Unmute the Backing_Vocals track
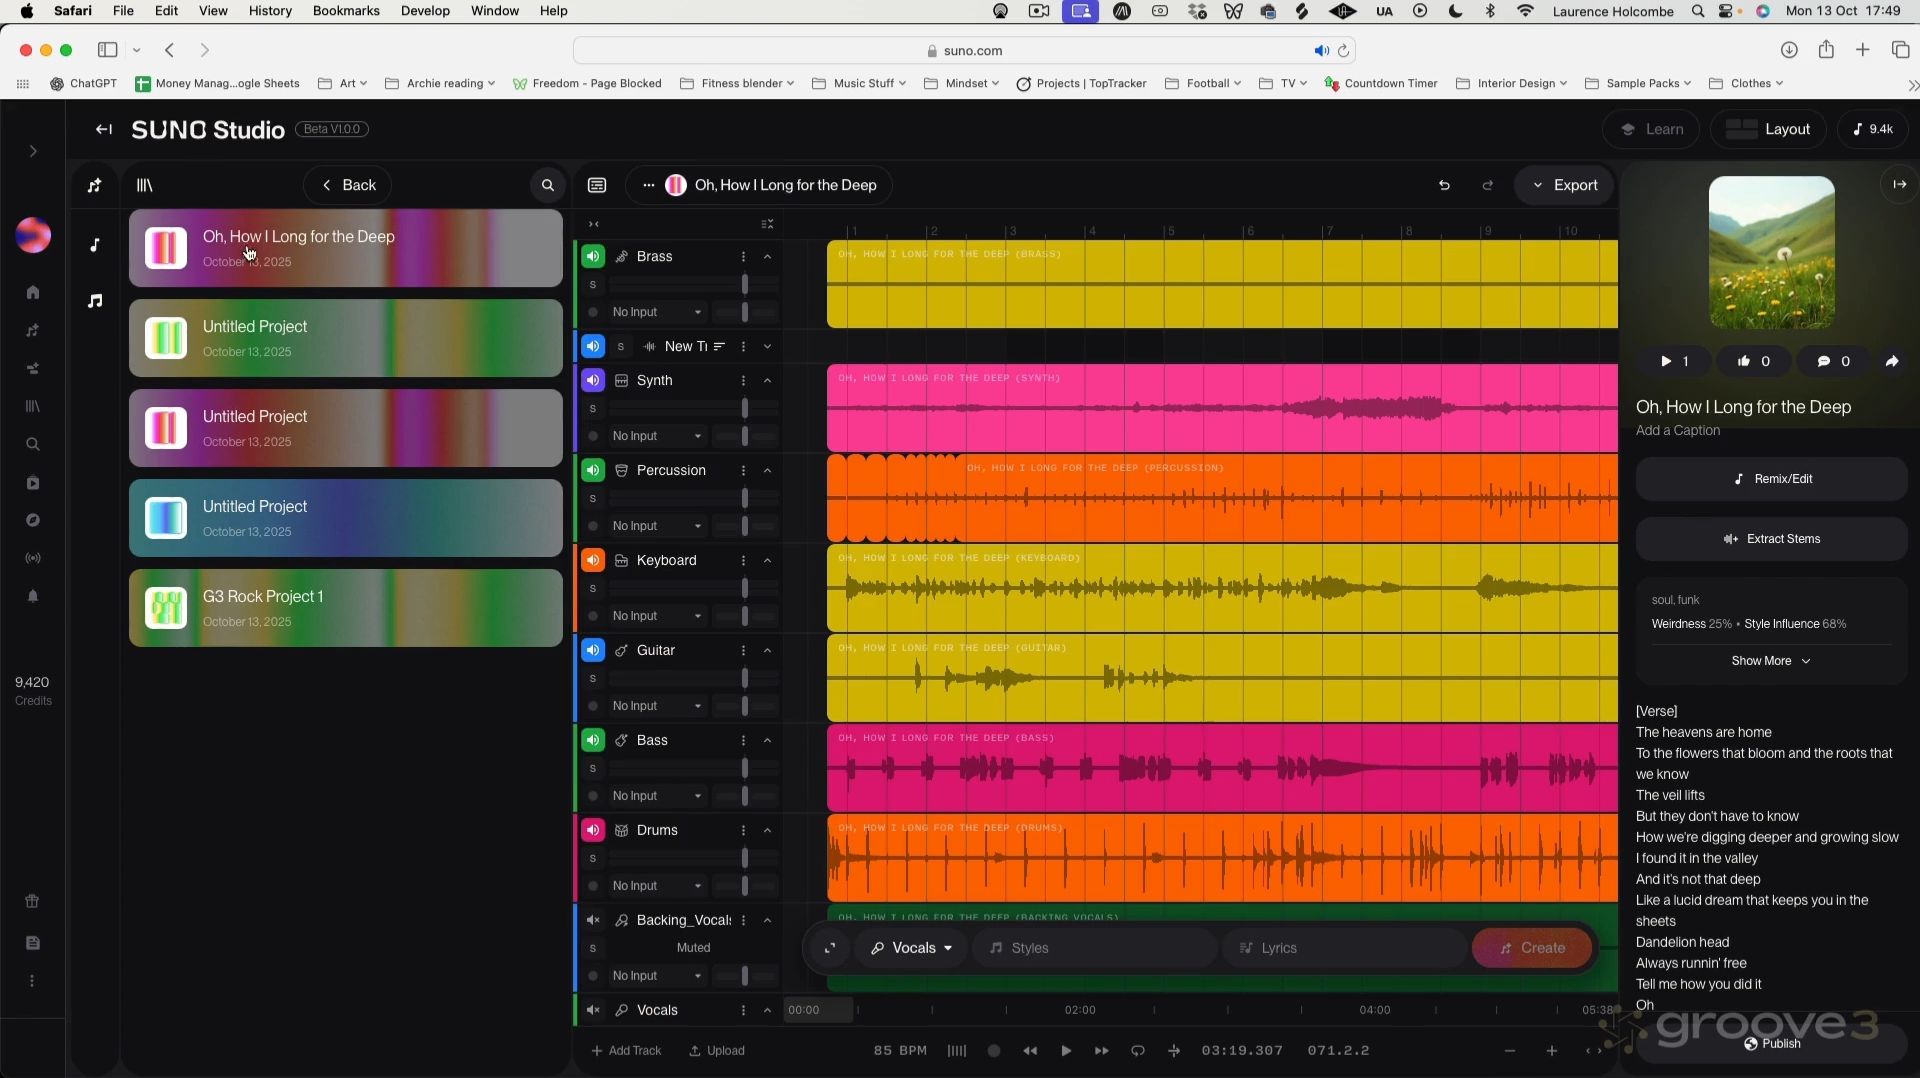The image size is (1920, 1078). (x=593, y=920)
